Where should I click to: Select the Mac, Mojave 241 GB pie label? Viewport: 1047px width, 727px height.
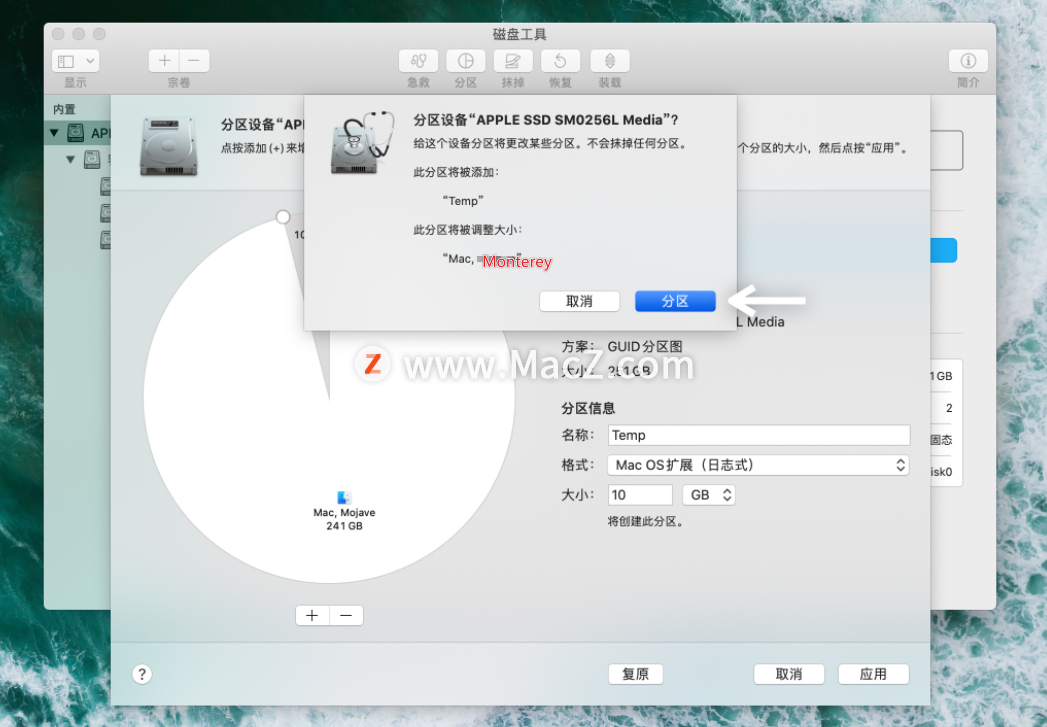pos(344,519)
